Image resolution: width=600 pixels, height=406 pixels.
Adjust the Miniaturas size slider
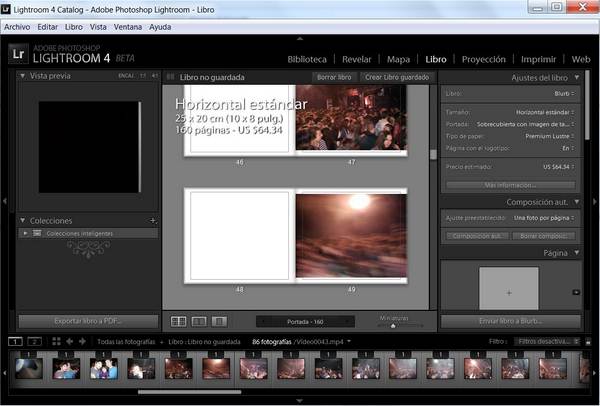point(393,326)
